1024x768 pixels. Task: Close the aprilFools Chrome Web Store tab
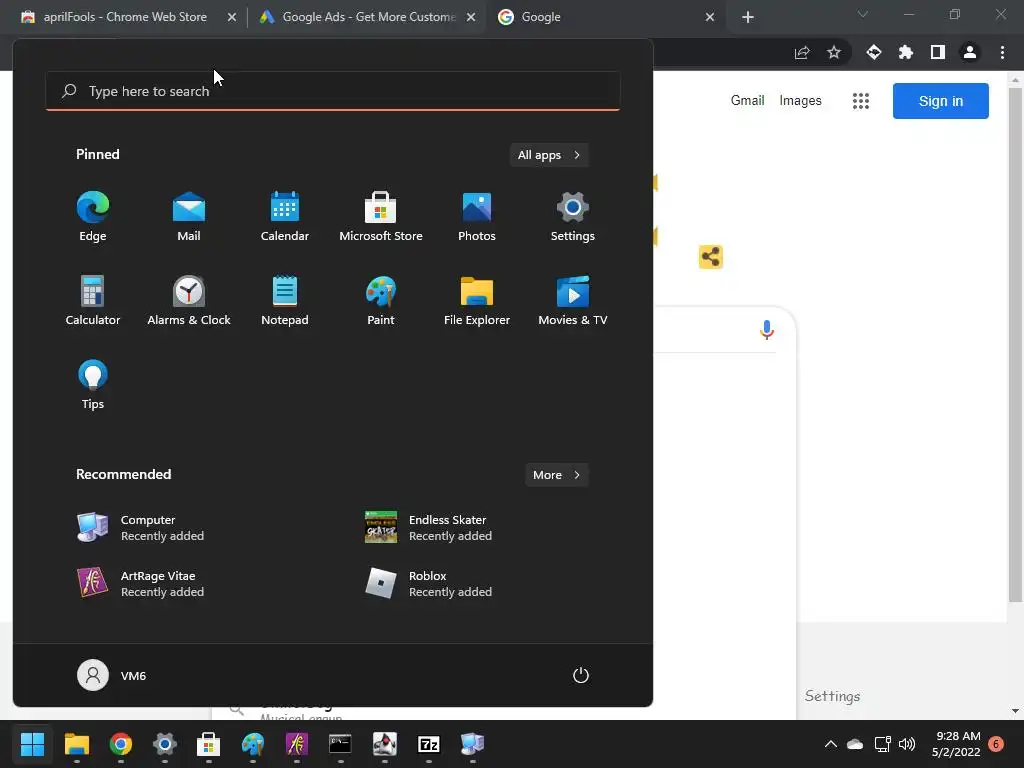(x=232, y=17)
